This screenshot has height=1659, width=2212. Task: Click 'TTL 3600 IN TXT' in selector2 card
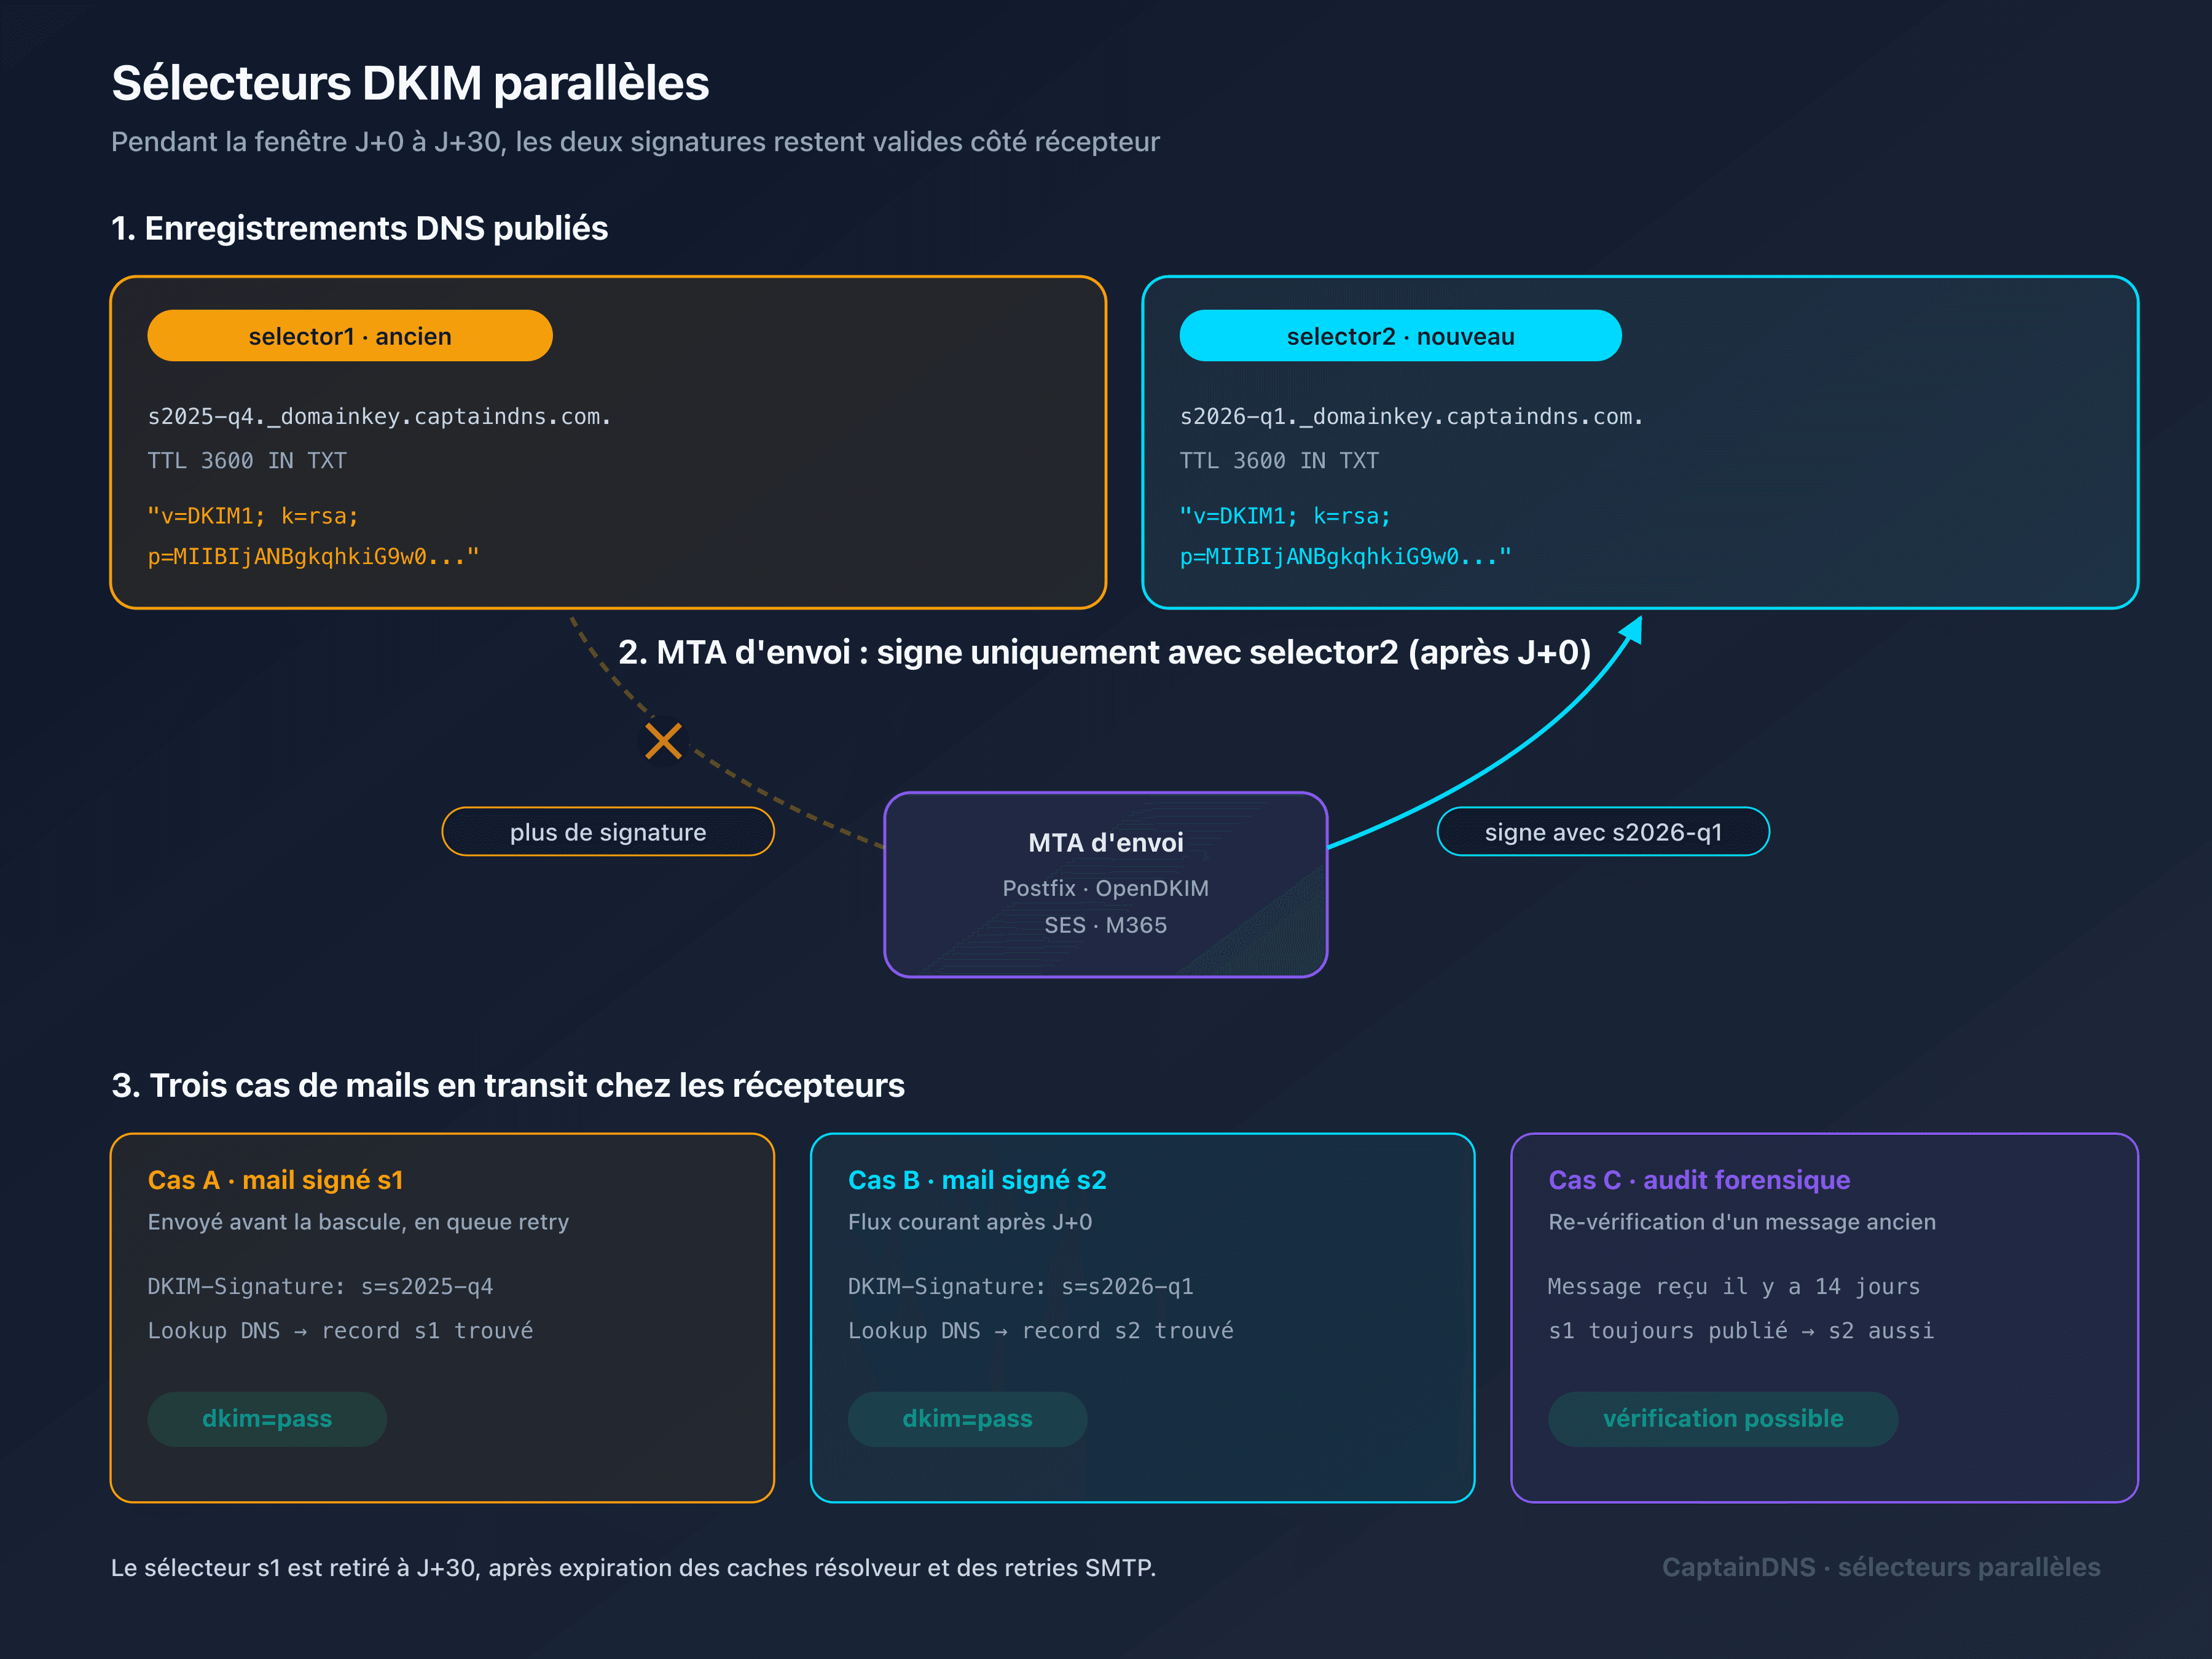tap(1279, 461)
